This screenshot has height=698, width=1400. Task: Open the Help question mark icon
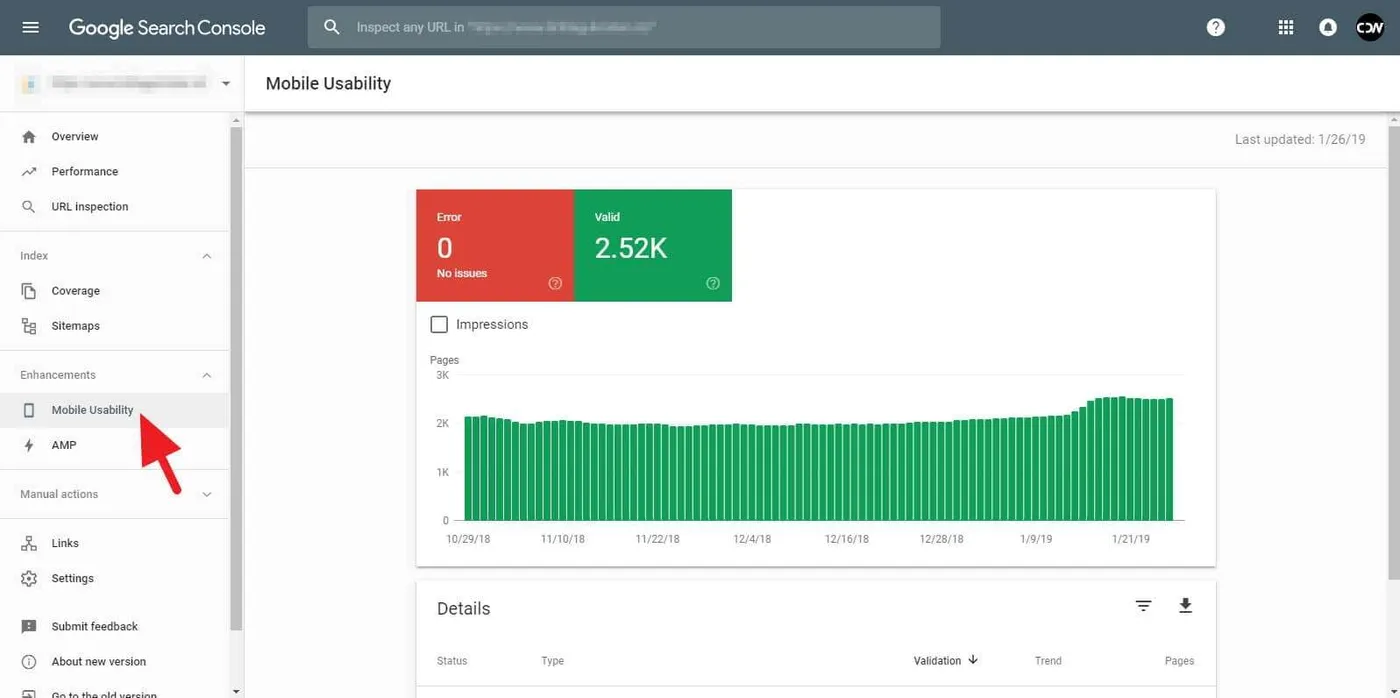(x=1216, y=27)
